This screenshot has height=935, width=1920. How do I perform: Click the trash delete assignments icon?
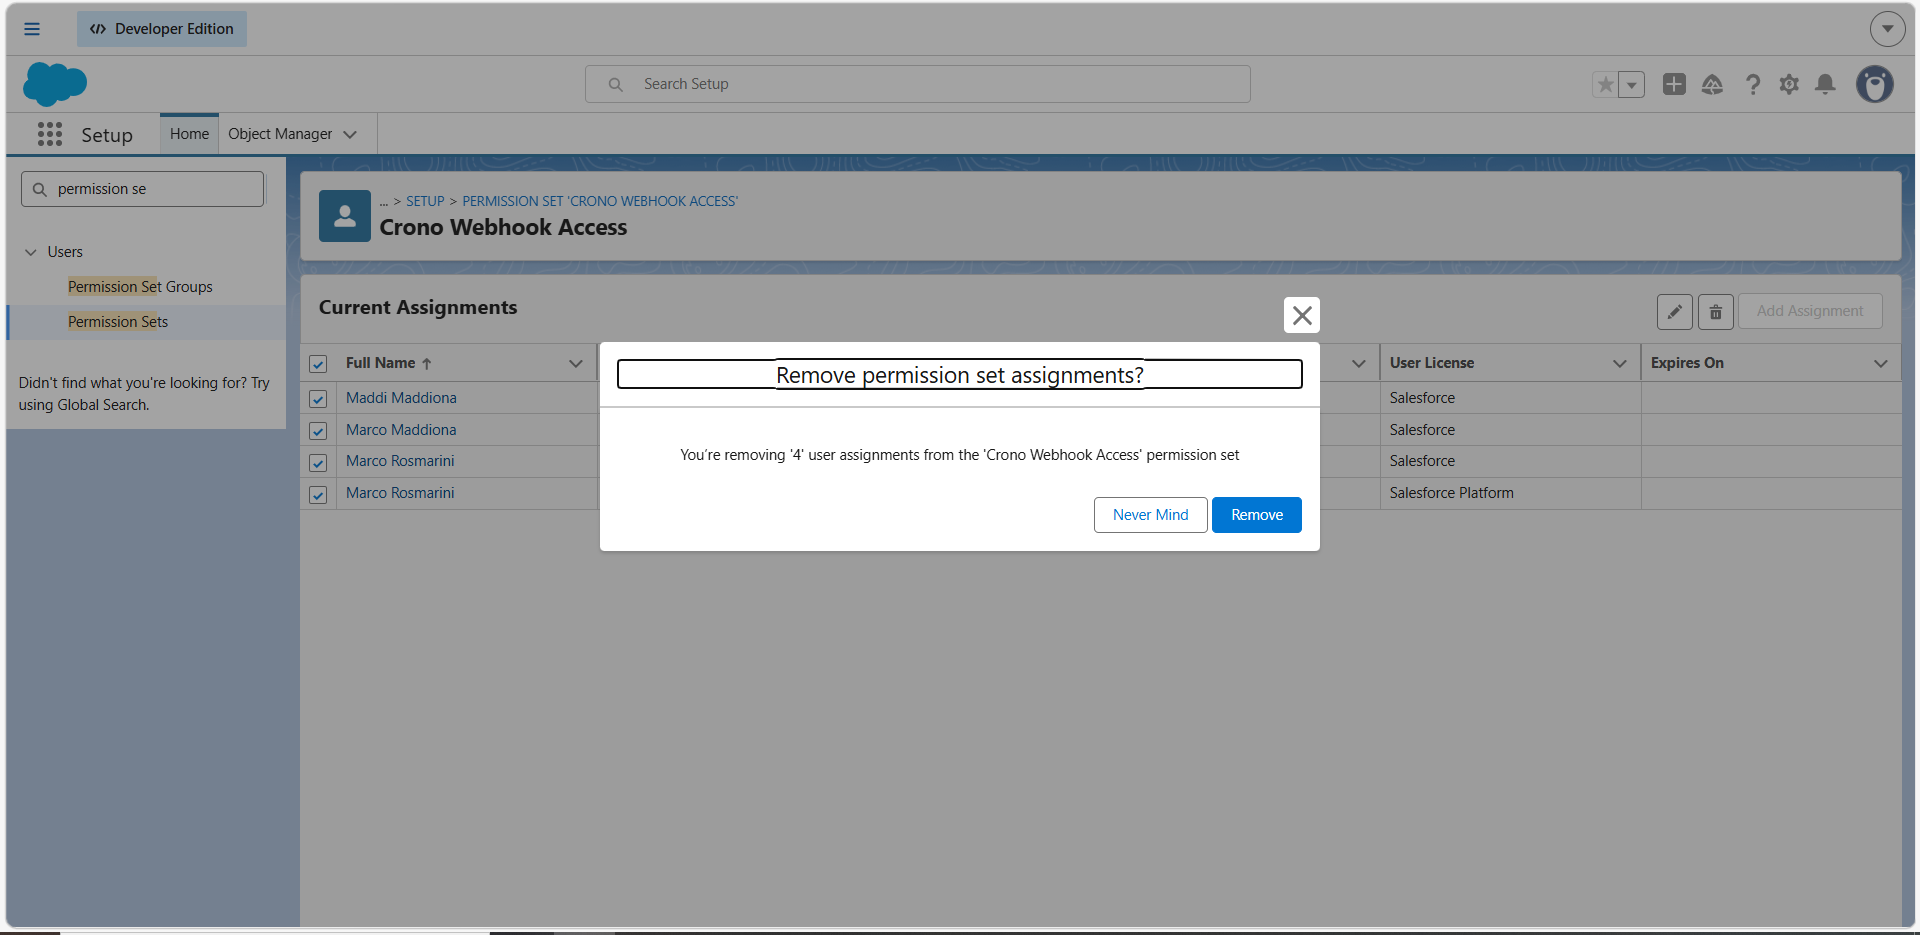[x=1715, y=312]
